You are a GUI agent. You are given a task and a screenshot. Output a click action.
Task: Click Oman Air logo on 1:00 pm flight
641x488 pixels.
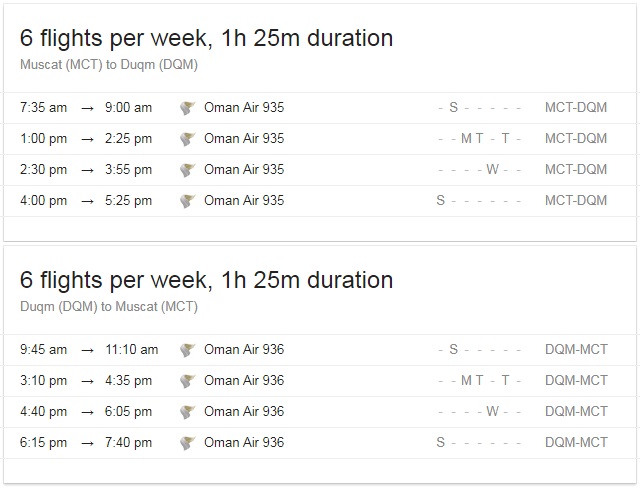[x=188, y=139]
